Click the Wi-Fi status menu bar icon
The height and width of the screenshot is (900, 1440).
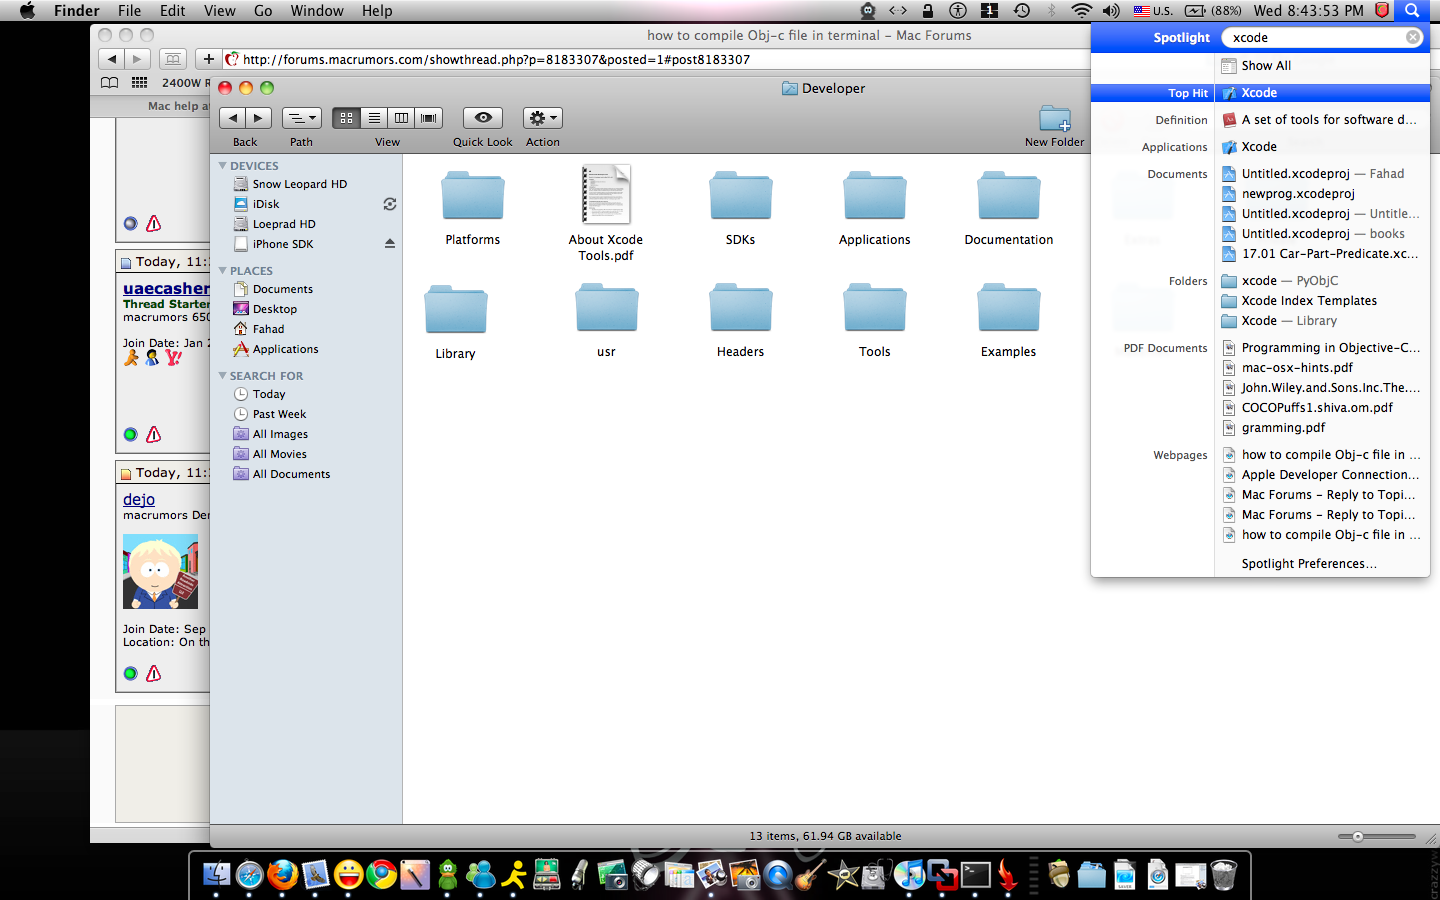(1081, 10)
